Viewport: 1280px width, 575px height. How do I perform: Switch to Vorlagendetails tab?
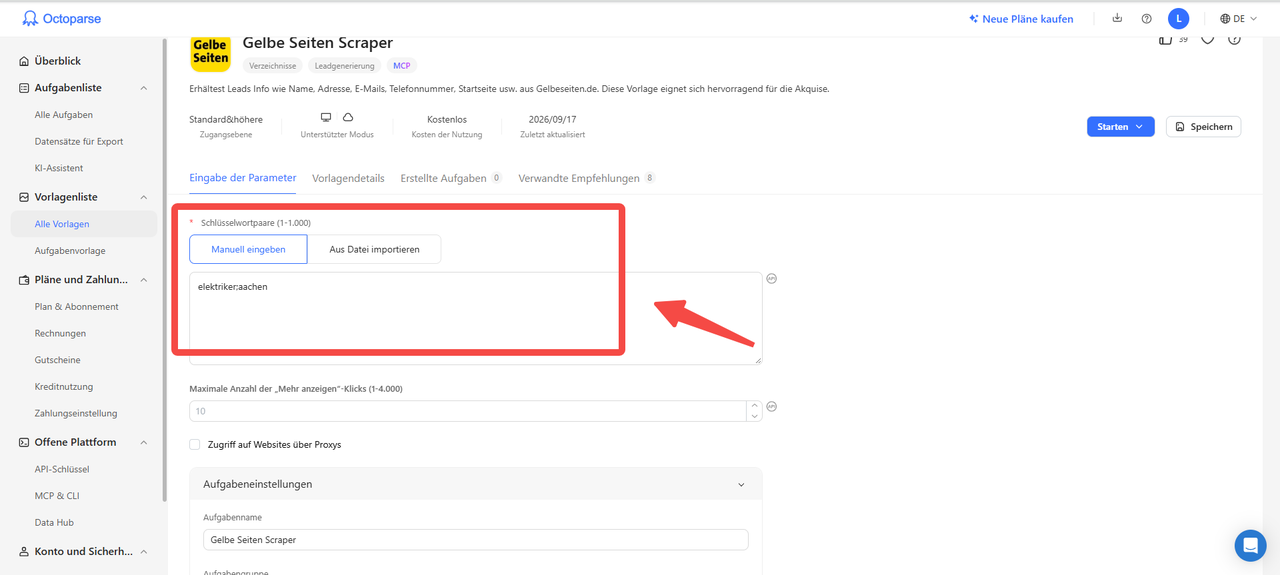click(348, 178)
